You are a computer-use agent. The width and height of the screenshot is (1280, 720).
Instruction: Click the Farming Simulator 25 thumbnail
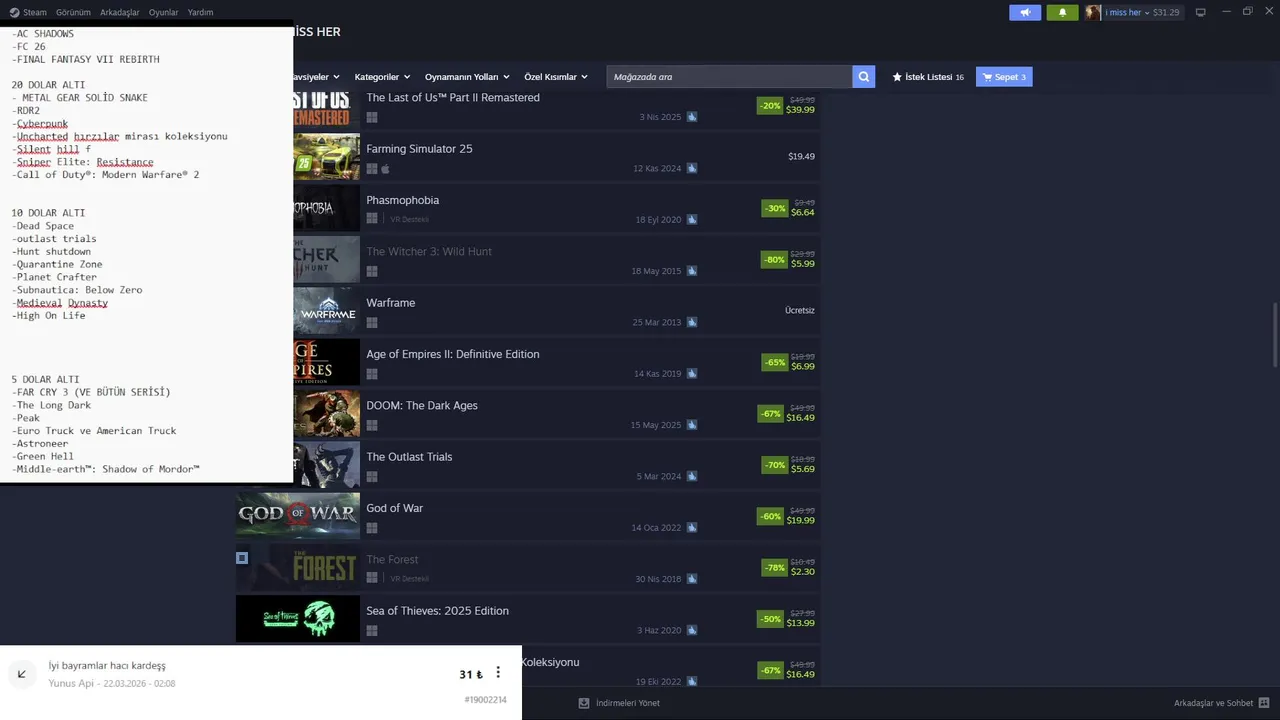tap(326, 157)
